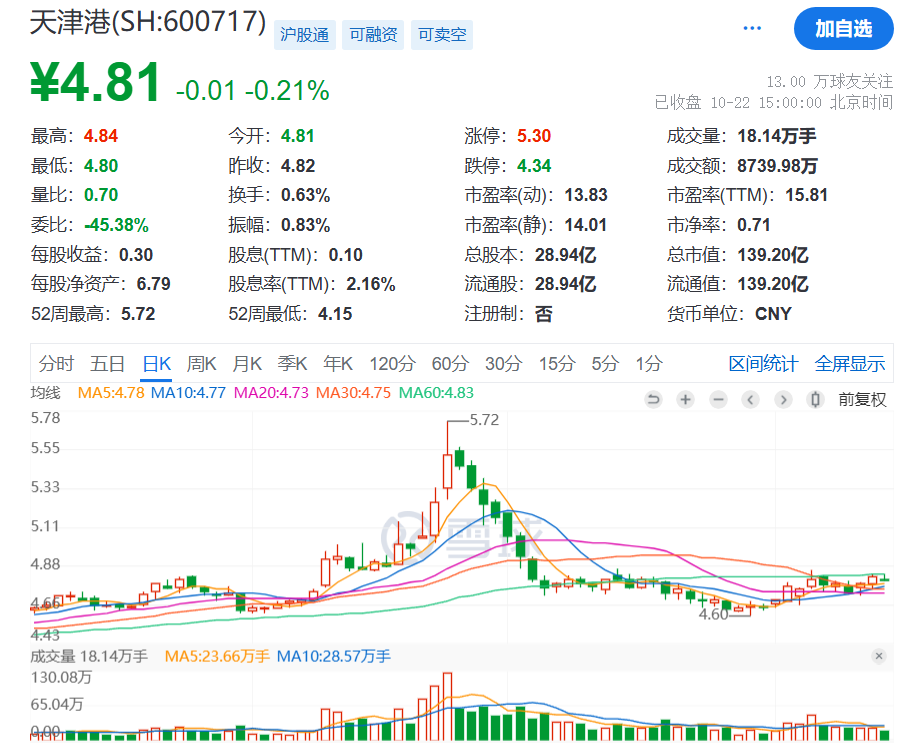Click the 股息率(TTM) 2.16% value

[x=370, y=284]
